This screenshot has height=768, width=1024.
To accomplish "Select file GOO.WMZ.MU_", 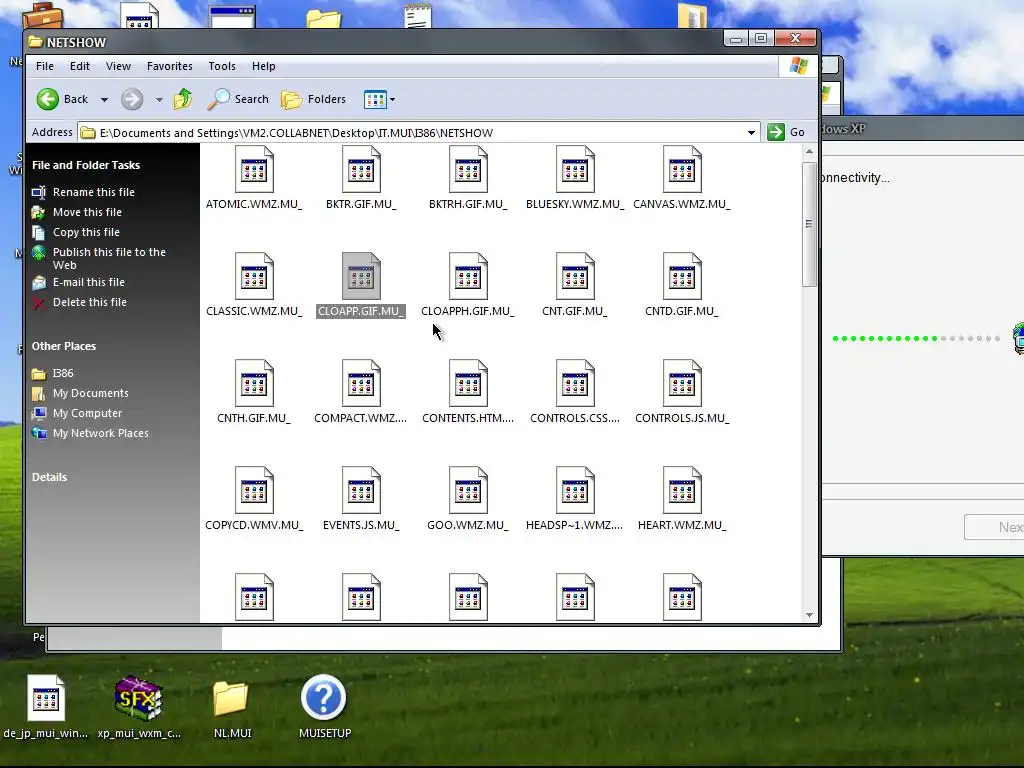I will click(x=468, y=499).
